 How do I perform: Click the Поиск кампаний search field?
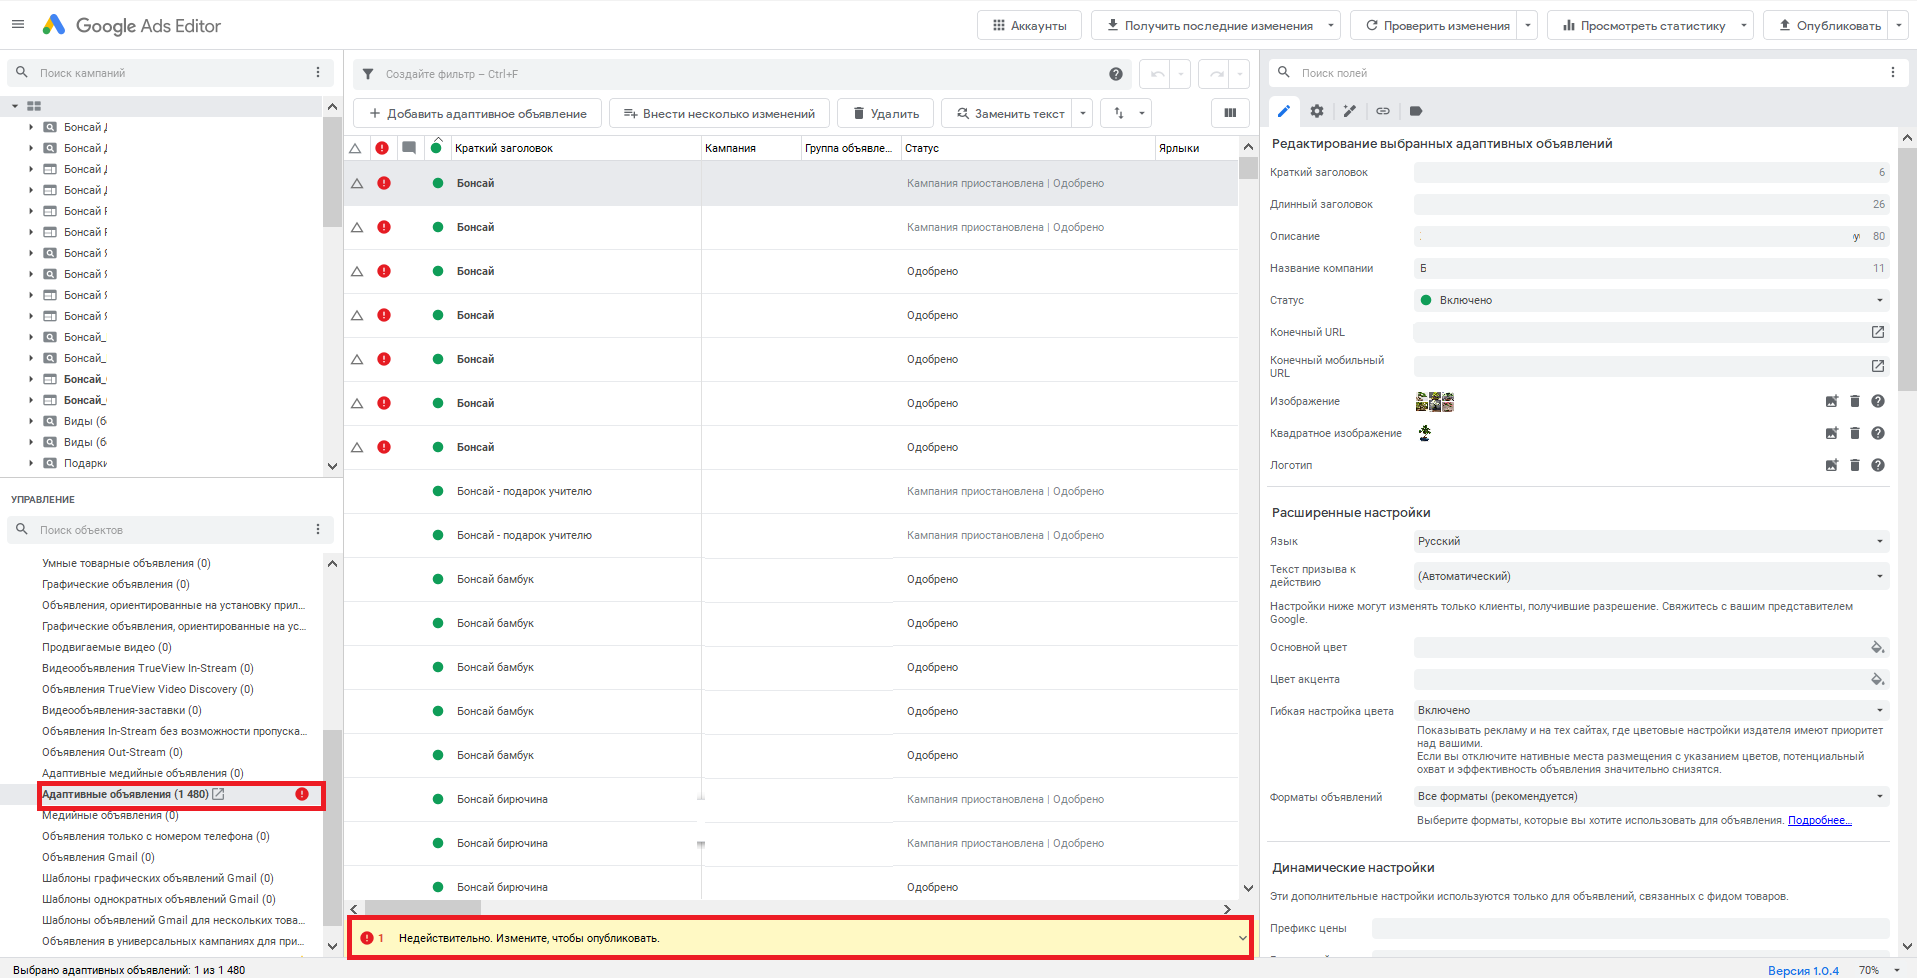170,73
